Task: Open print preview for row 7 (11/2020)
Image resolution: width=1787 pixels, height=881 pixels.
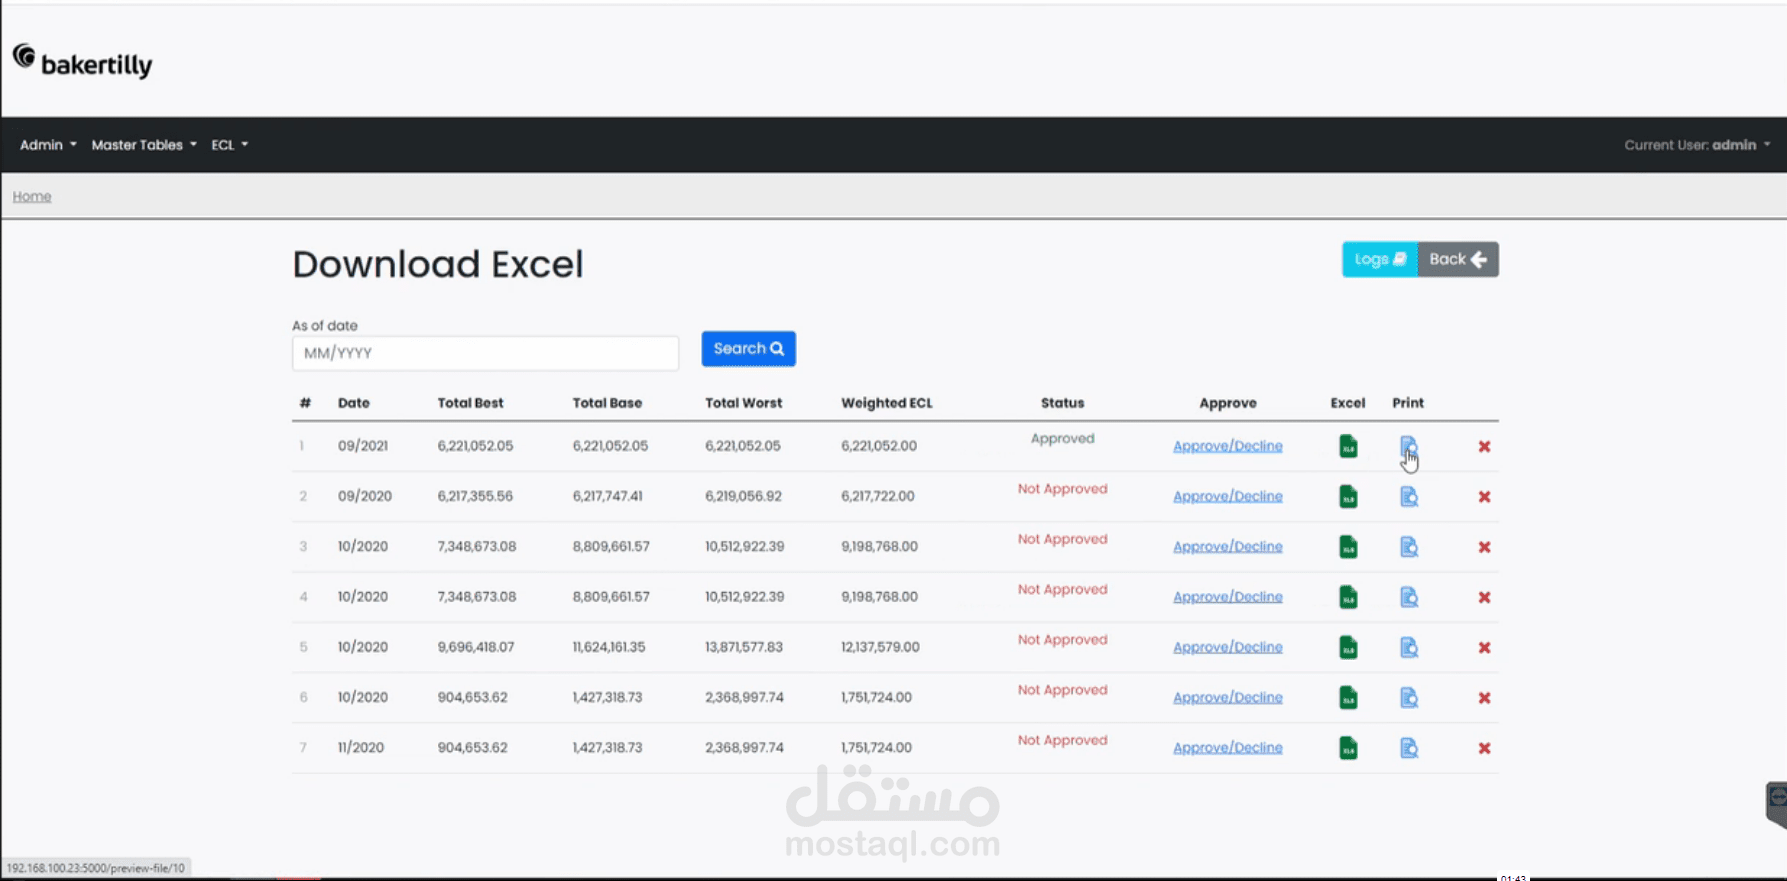Action: click(x=1409, y=747)
